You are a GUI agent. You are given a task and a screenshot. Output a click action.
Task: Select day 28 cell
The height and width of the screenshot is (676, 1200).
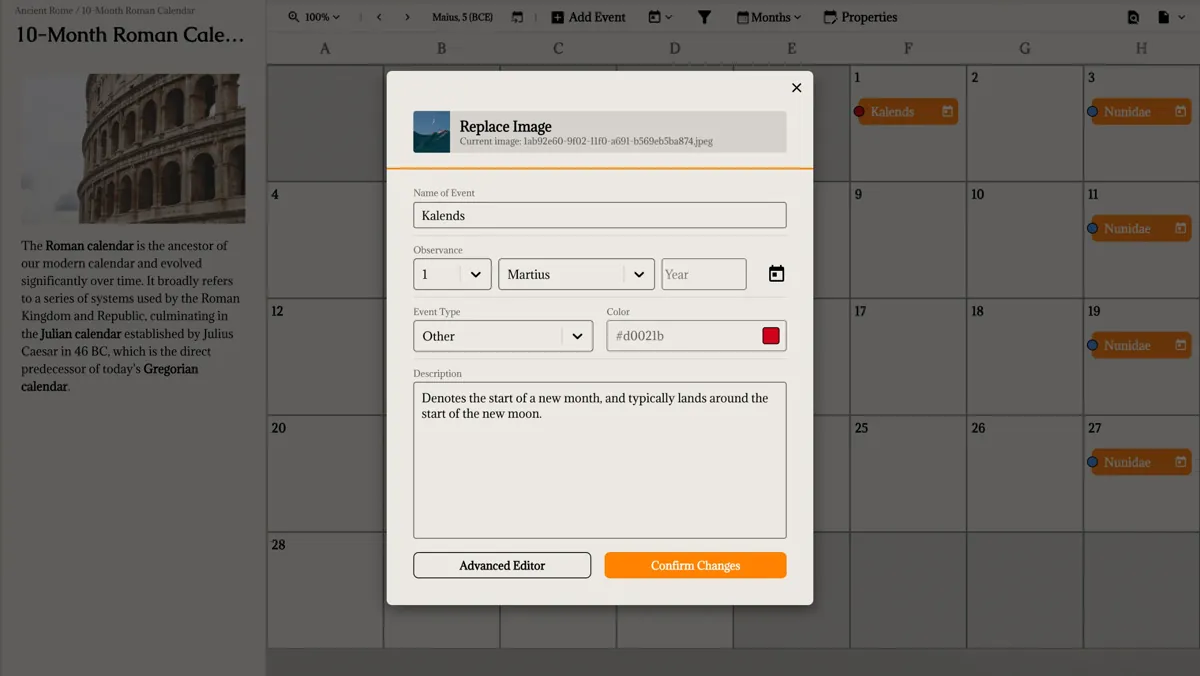(x=325, y=590)
